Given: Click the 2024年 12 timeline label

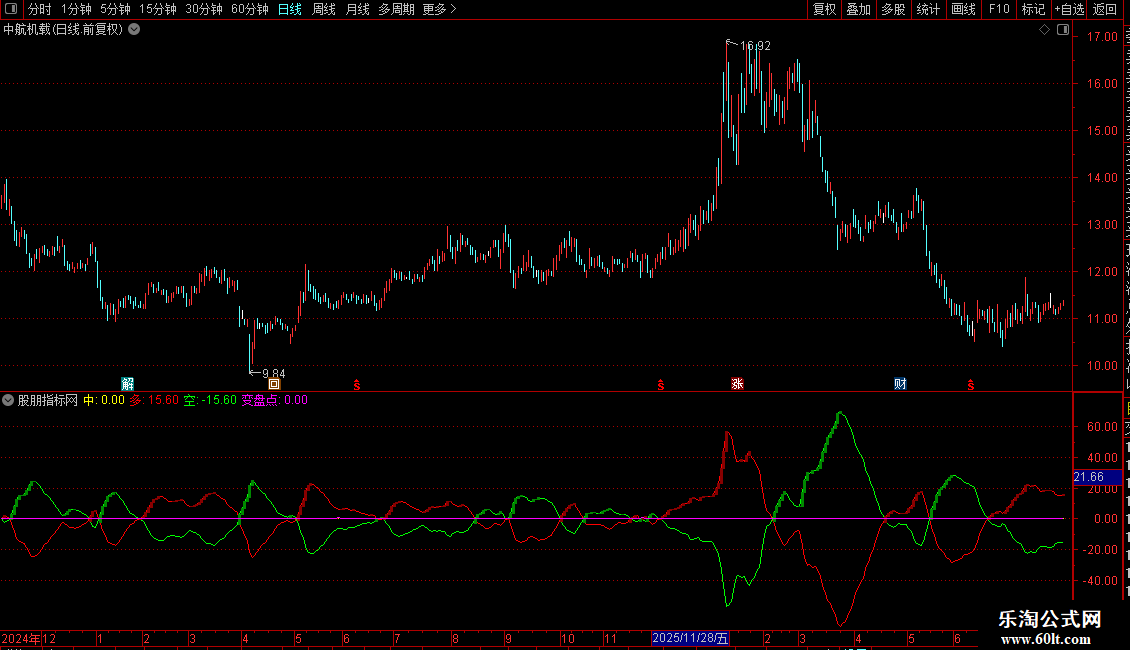Looking at the screenshot, I should 29,638.
